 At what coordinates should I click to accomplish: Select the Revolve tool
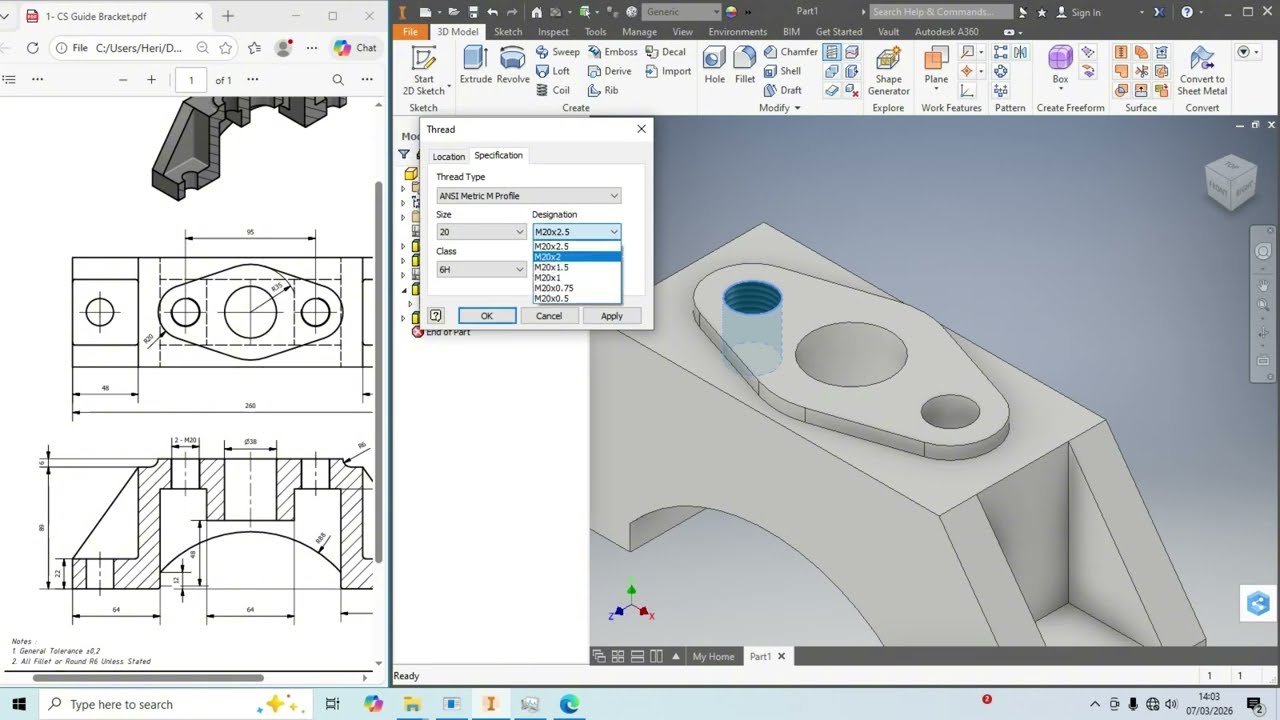(513, 66)
